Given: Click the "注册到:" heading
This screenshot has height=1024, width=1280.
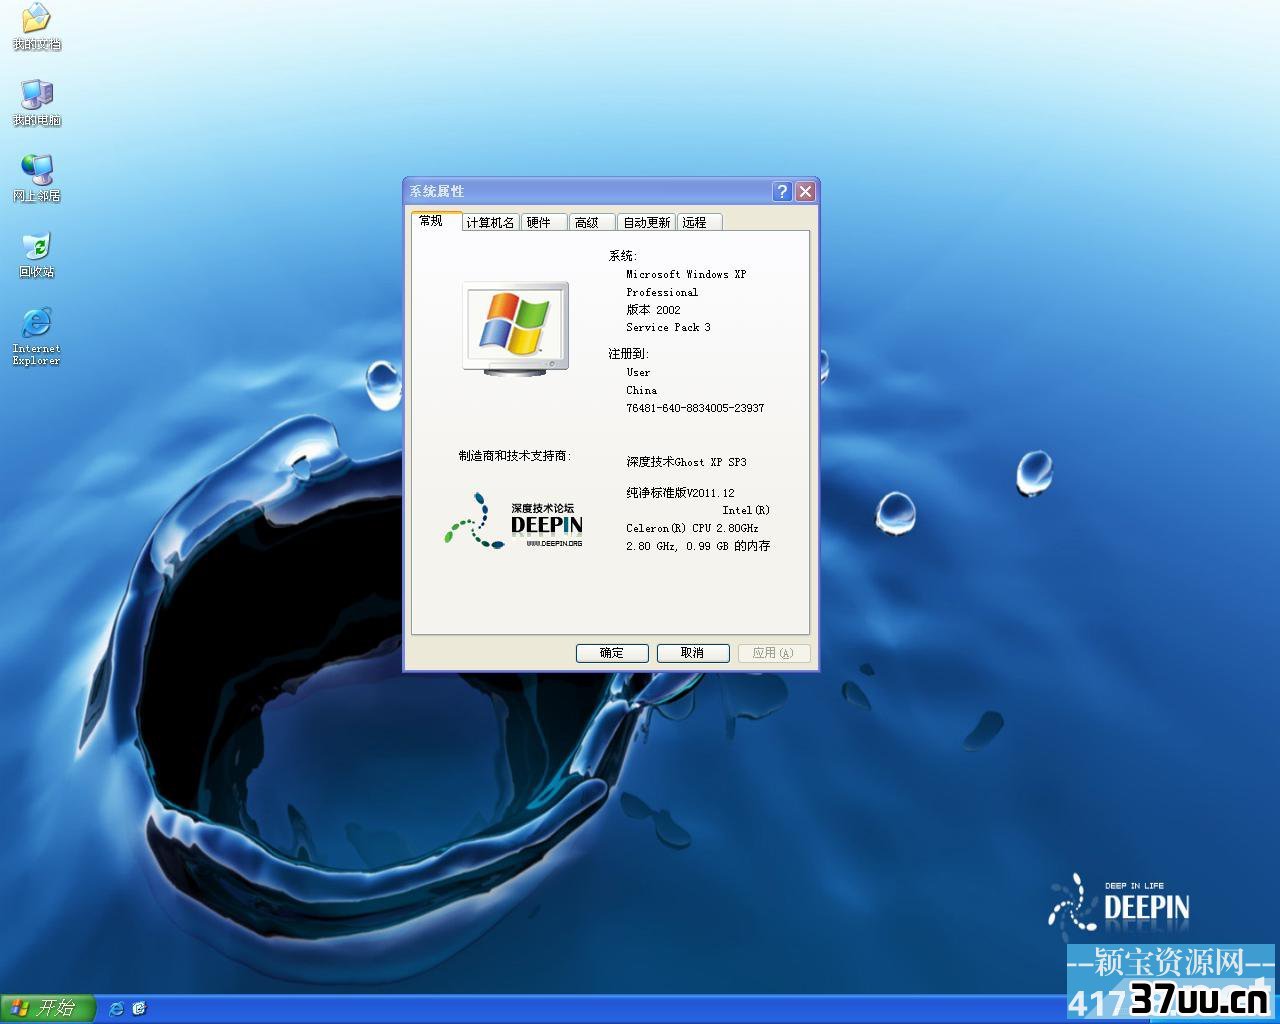Looking at the screenshot, I should [628, 354].
